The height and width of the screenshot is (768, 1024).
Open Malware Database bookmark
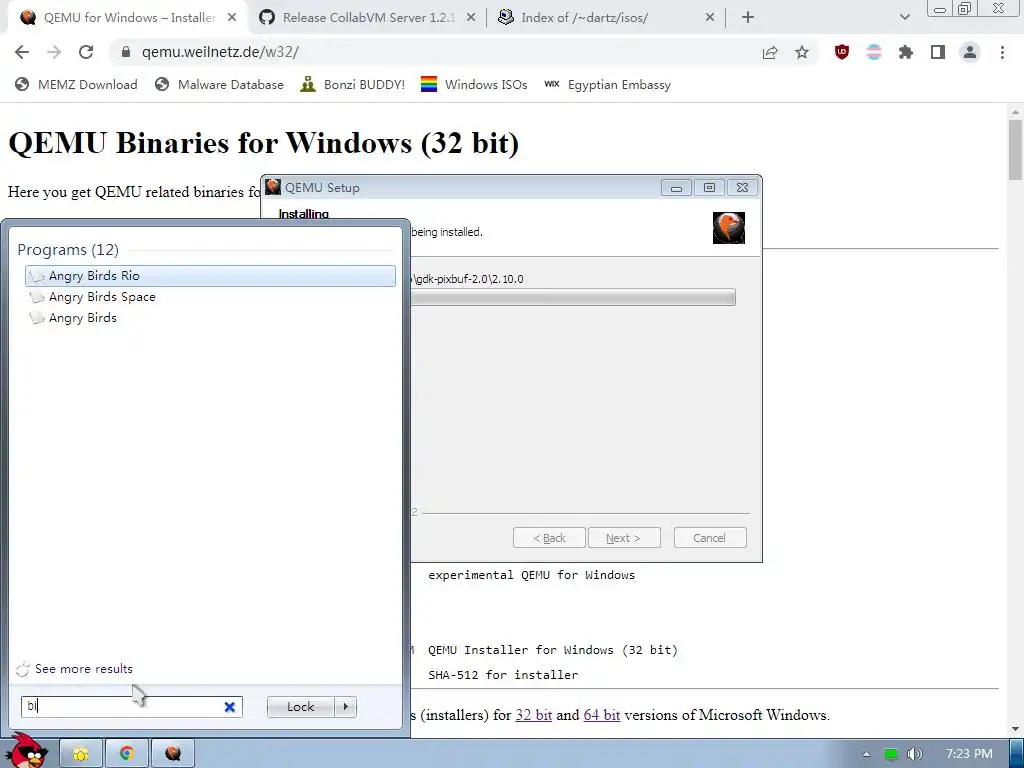[219, 84]
